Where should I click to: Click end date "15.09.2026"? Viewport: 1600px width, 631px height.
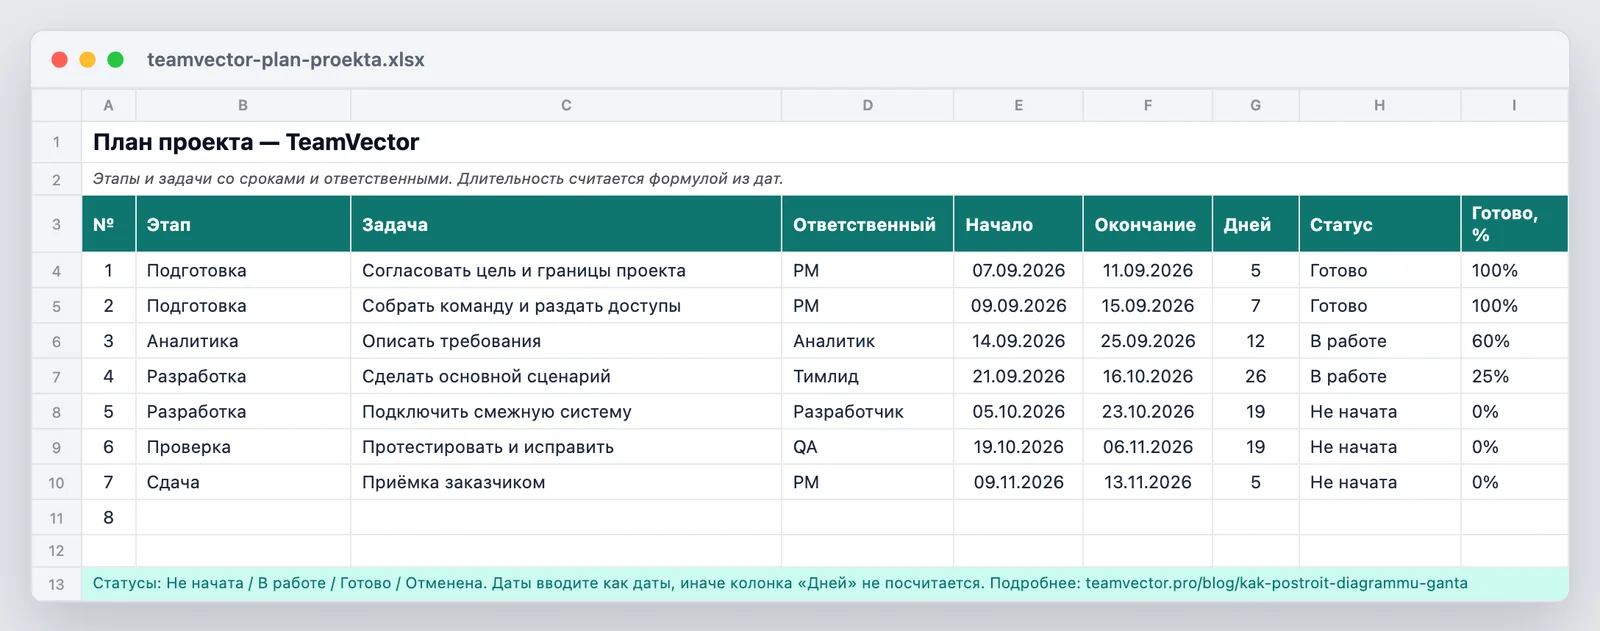[x=1147, y=306]
